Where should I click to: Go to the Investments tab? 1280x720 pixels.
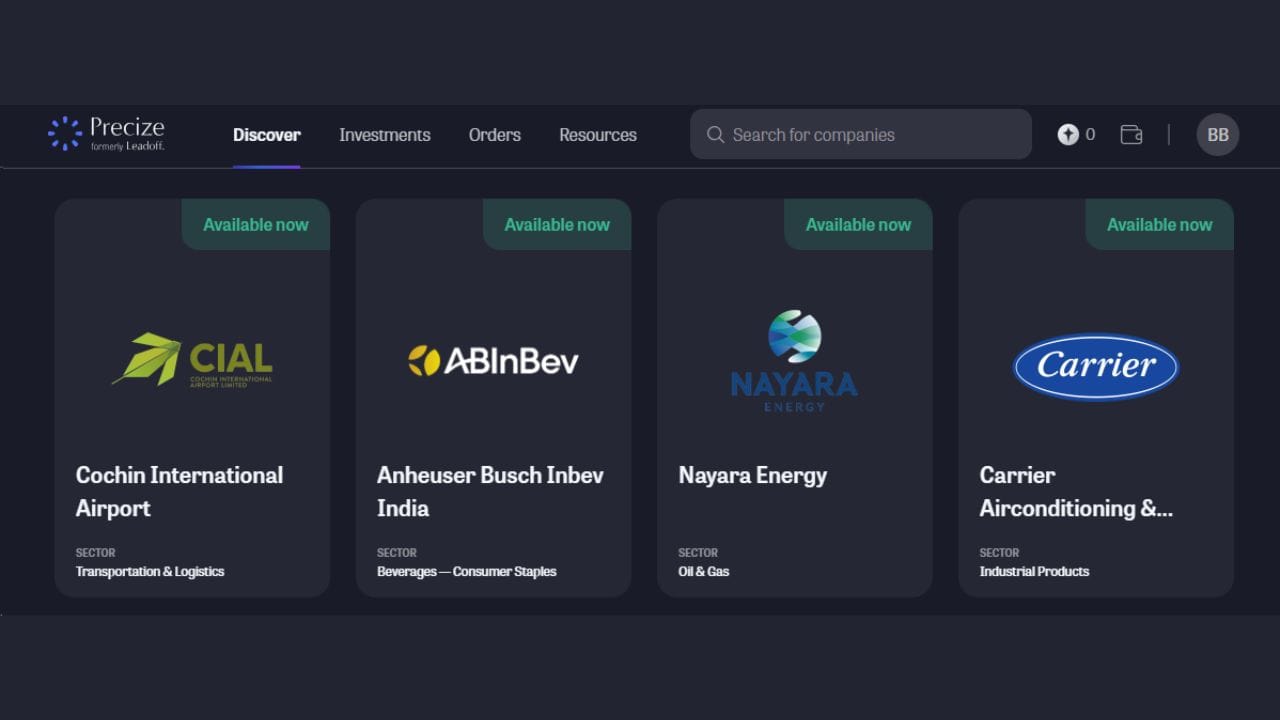tap(384, 135)
